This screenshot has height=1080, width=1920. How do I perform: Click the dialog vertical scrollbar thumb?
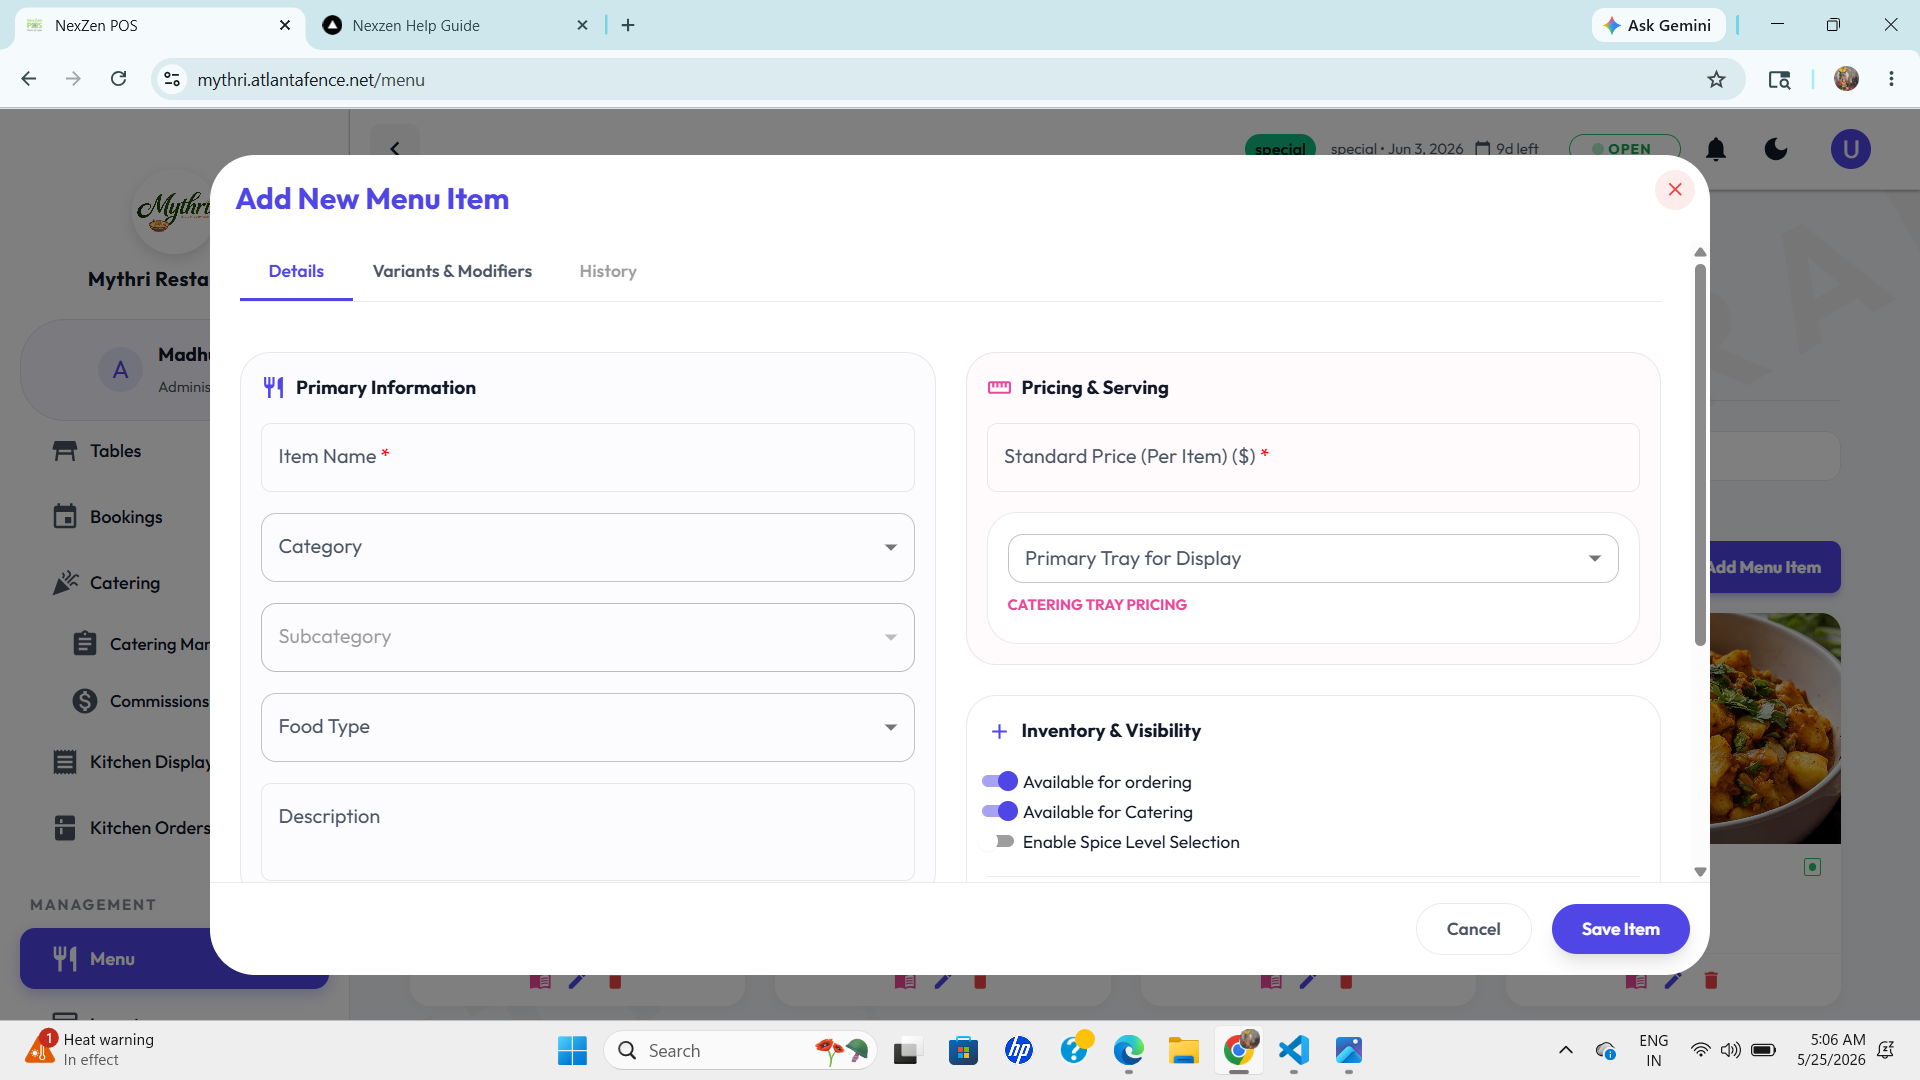point(1700,455)
